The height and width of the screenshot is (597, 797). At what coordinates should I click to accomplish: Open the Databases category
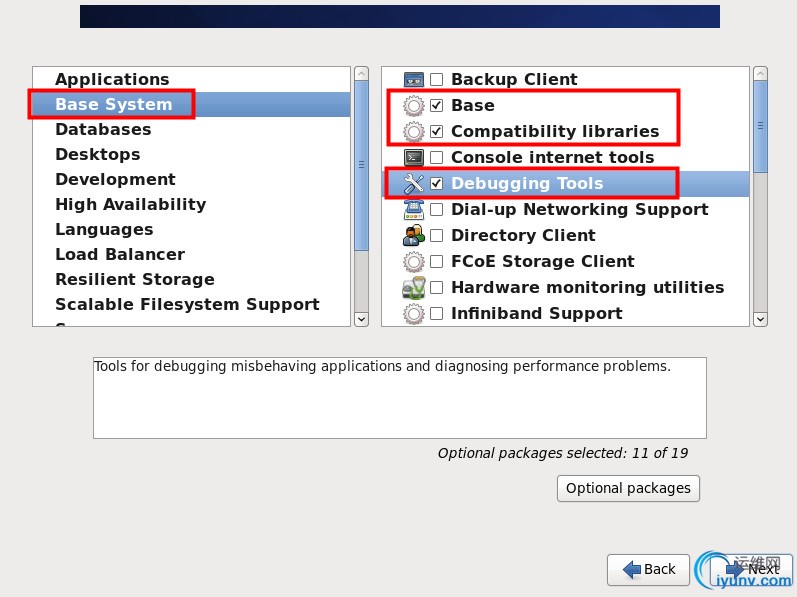tap(192, 129)
